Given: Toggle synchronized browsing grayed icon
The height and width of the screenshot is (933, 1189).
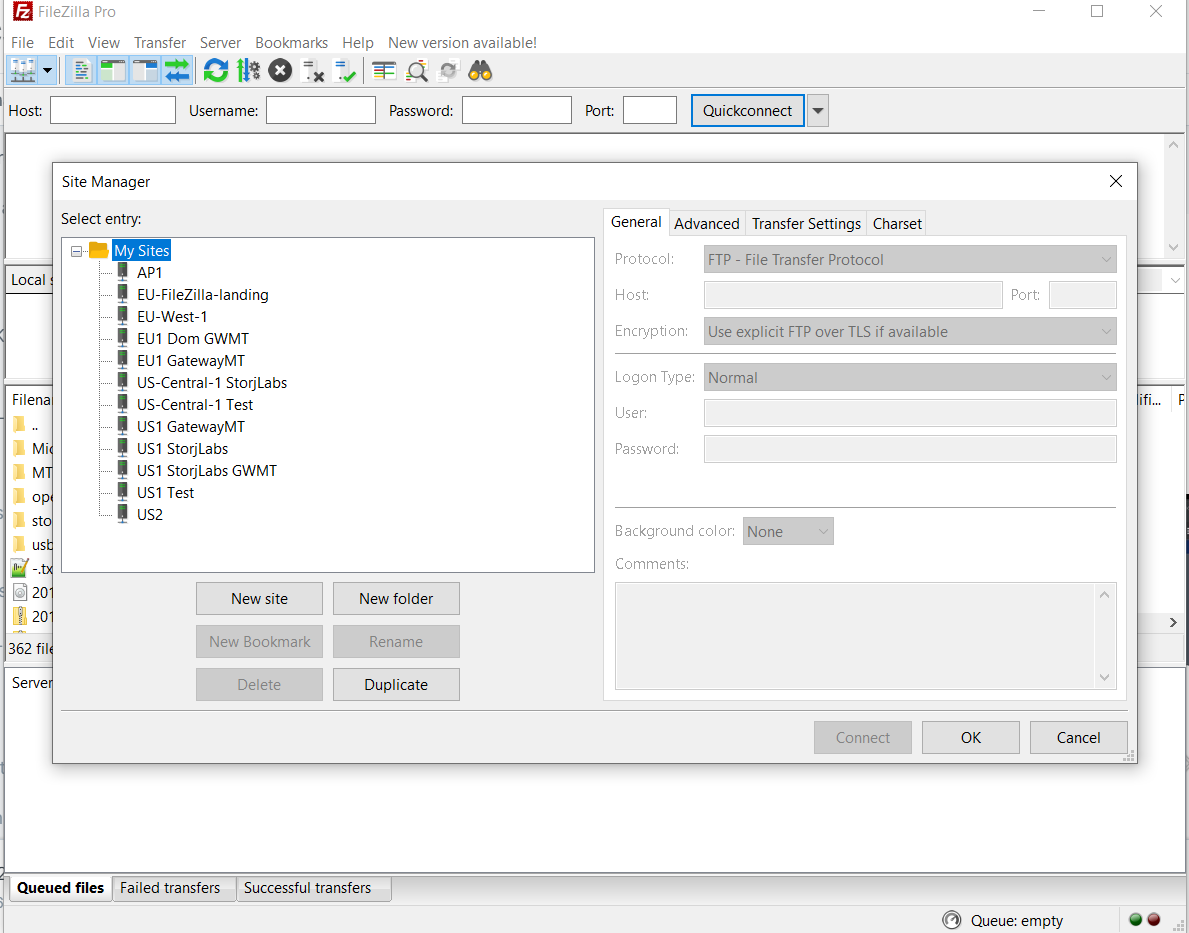Looking at the screenshot, I should tap(448, 71).
